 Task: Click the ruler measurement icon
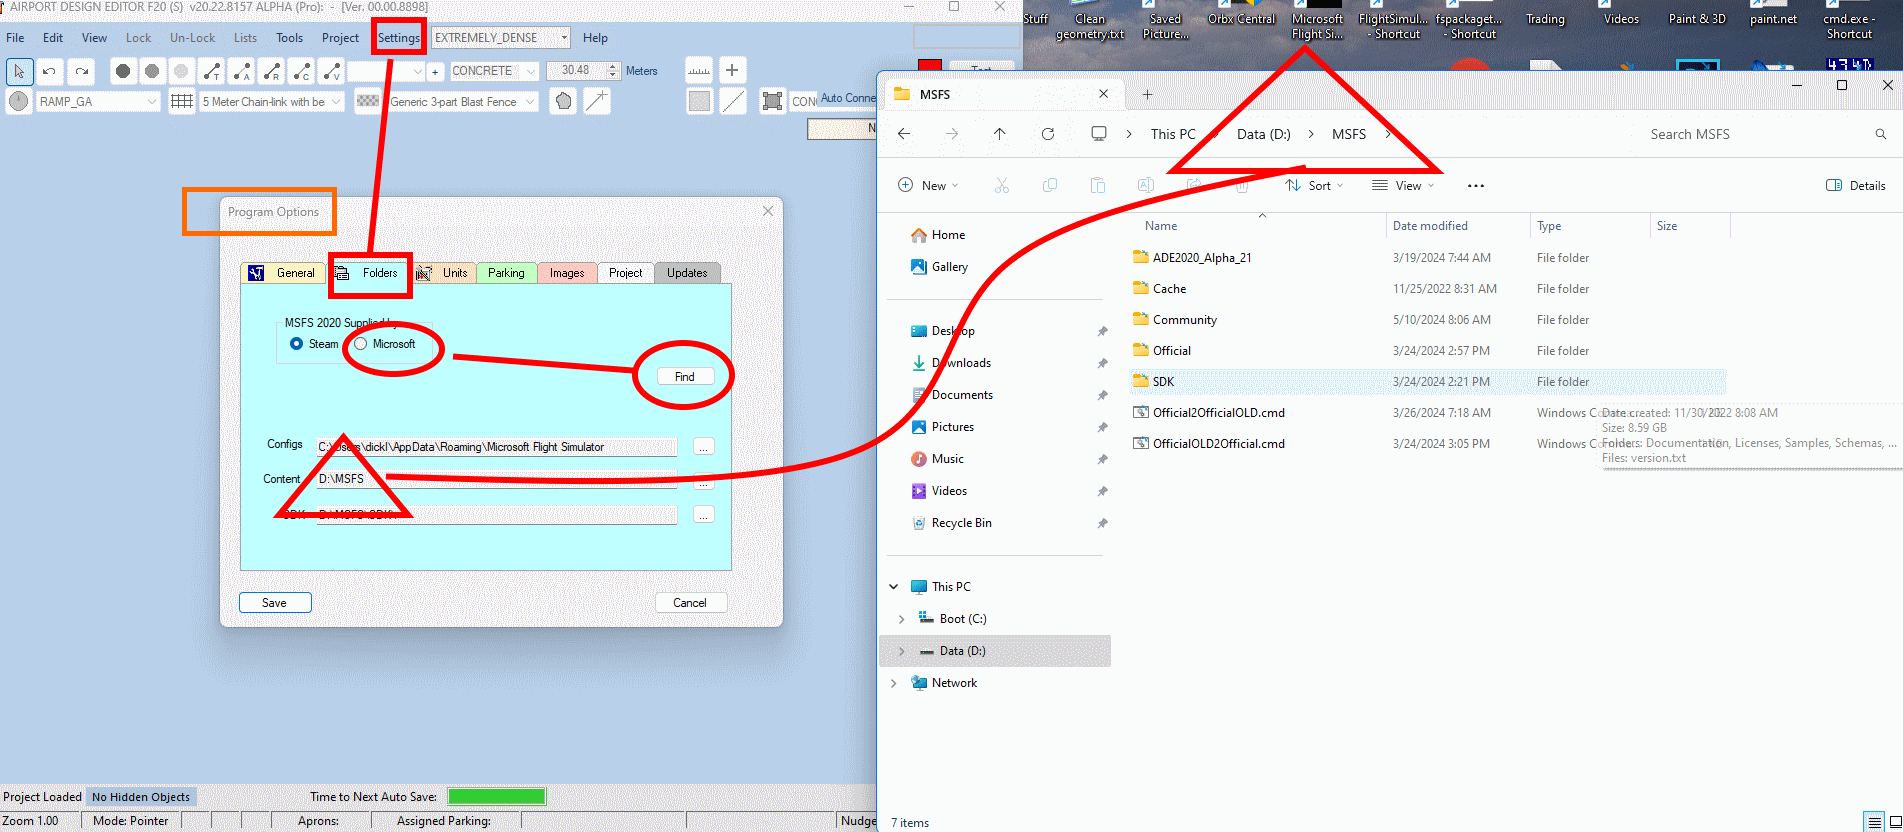click(x=699, y=70)
